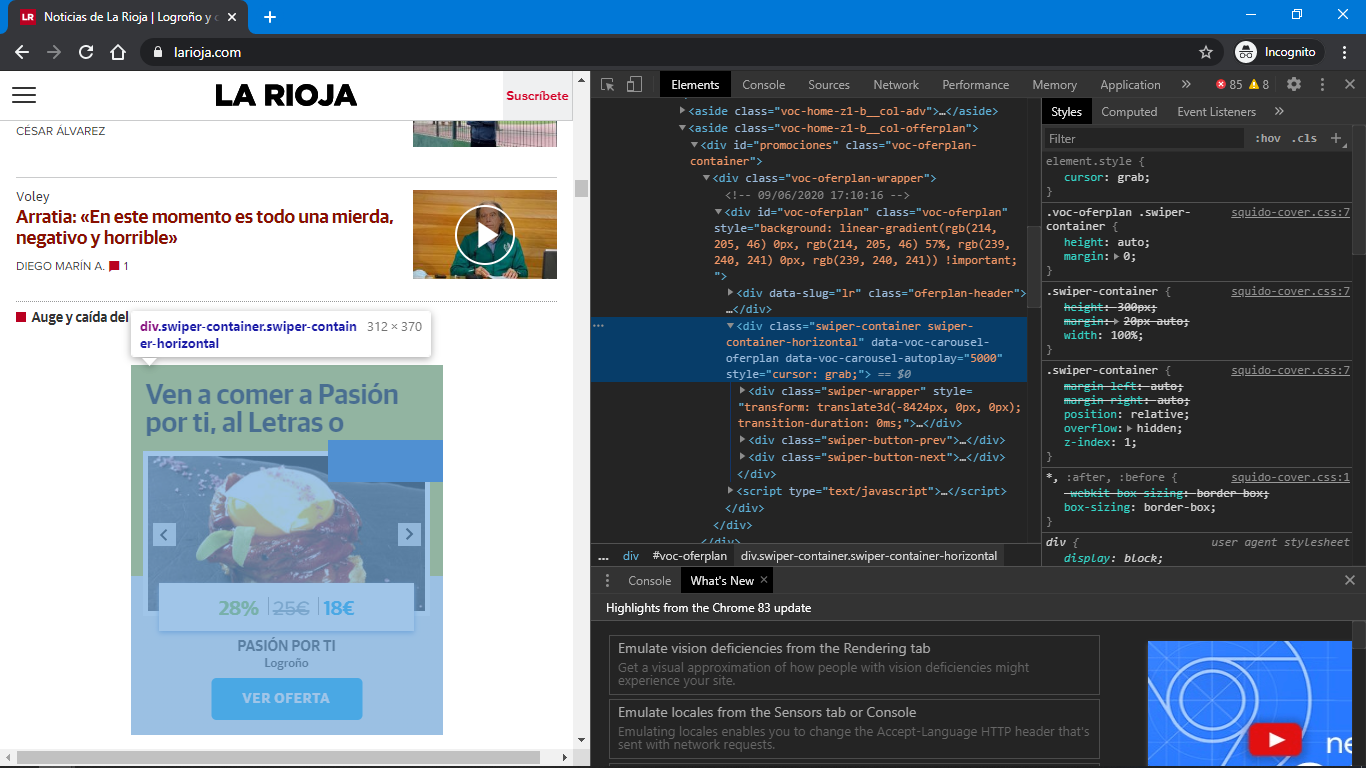Viewport: 1366px width, 768px height.
Task: Show more DevTools tabs chevron
Action: point(1186,85)
